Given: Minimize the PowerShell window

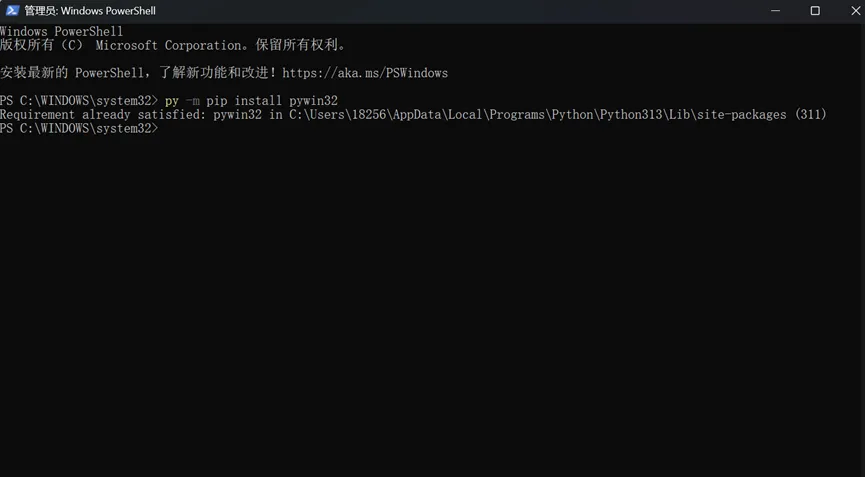Looking at the screenshot, I should tap(775, 10).
